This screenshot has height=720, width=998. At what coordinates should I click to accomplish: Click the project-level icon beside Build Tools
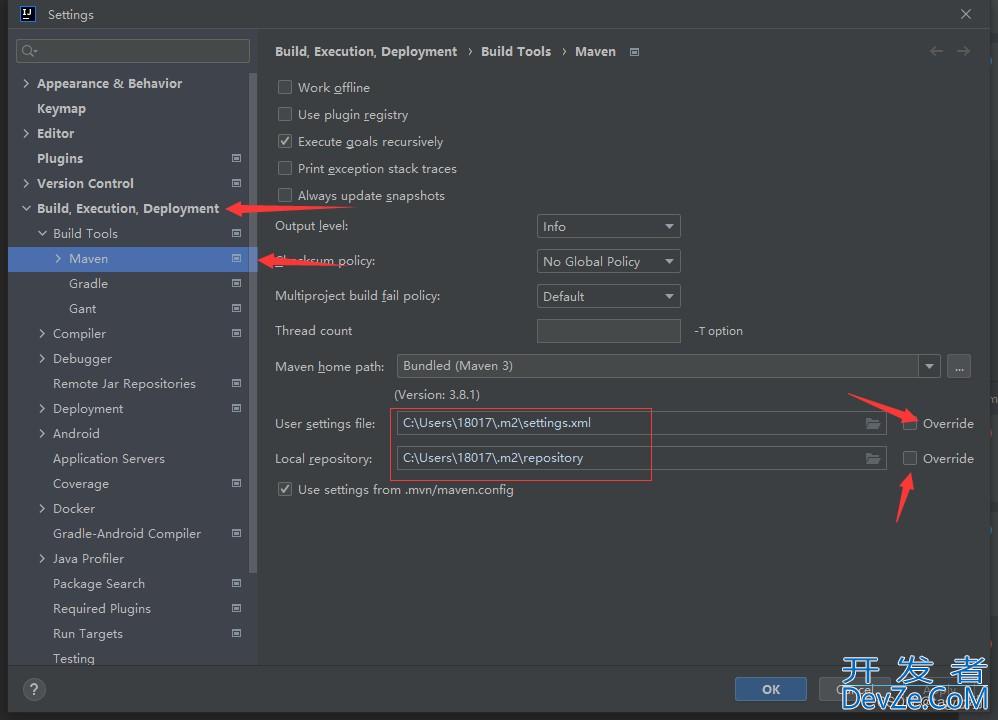236,234
